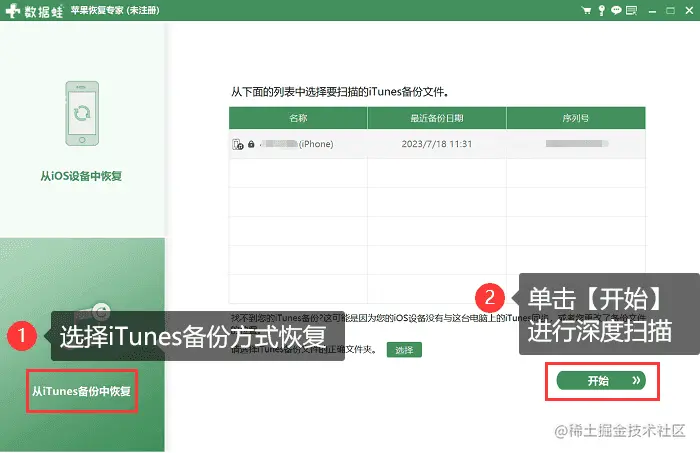Click the 选择 folder select button
Screen dimensions: 700x453
coord(404,350)
